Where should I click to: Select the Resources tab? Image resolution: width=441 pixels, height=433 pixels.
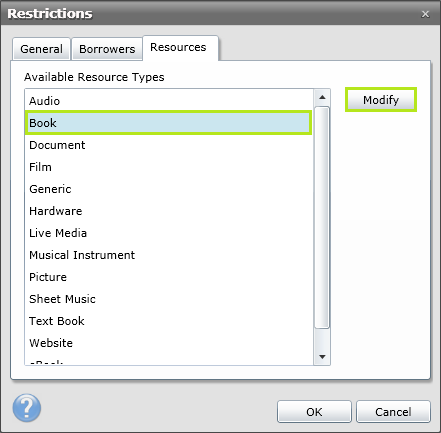point(180,48)
